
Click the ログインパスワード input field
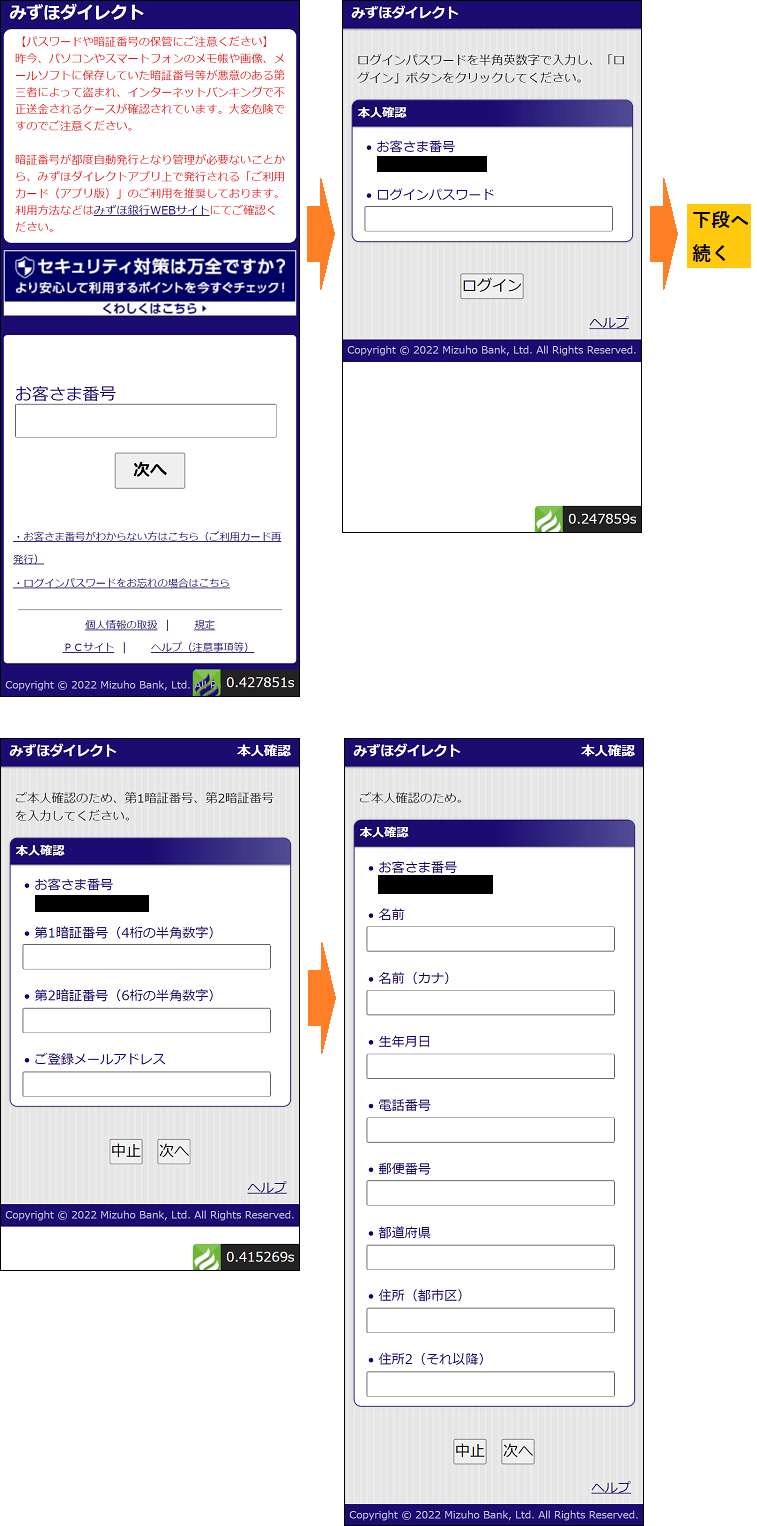(488, 219)
